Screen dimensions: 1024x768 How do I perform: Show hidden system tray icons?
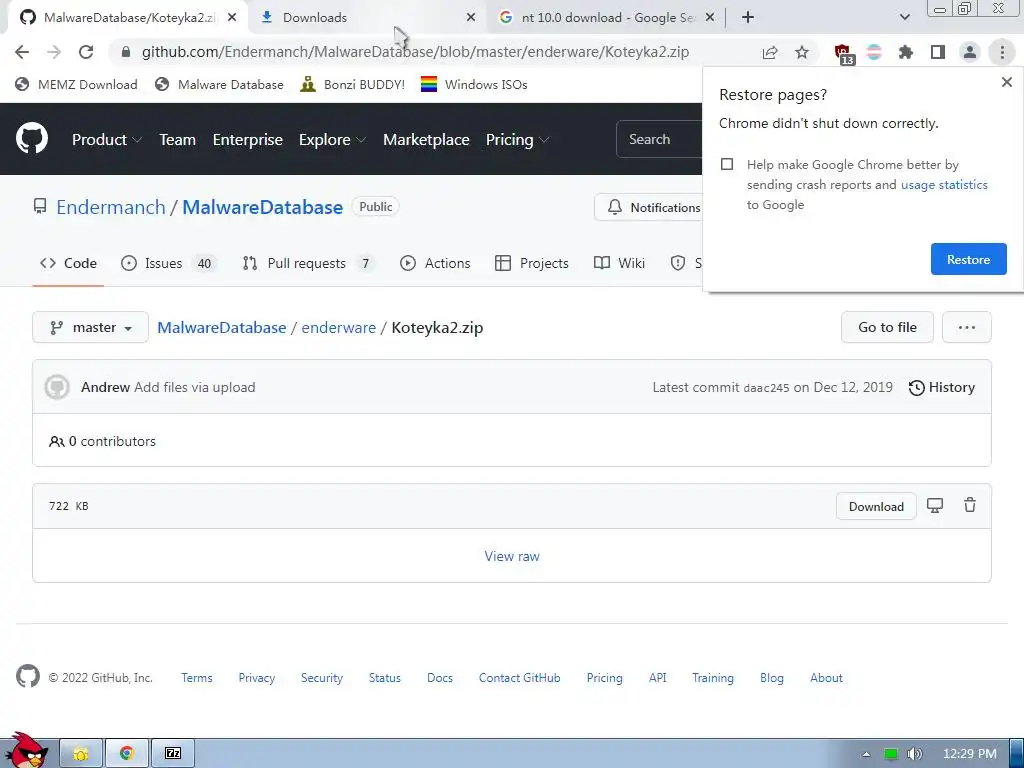[x=866, y=754]
